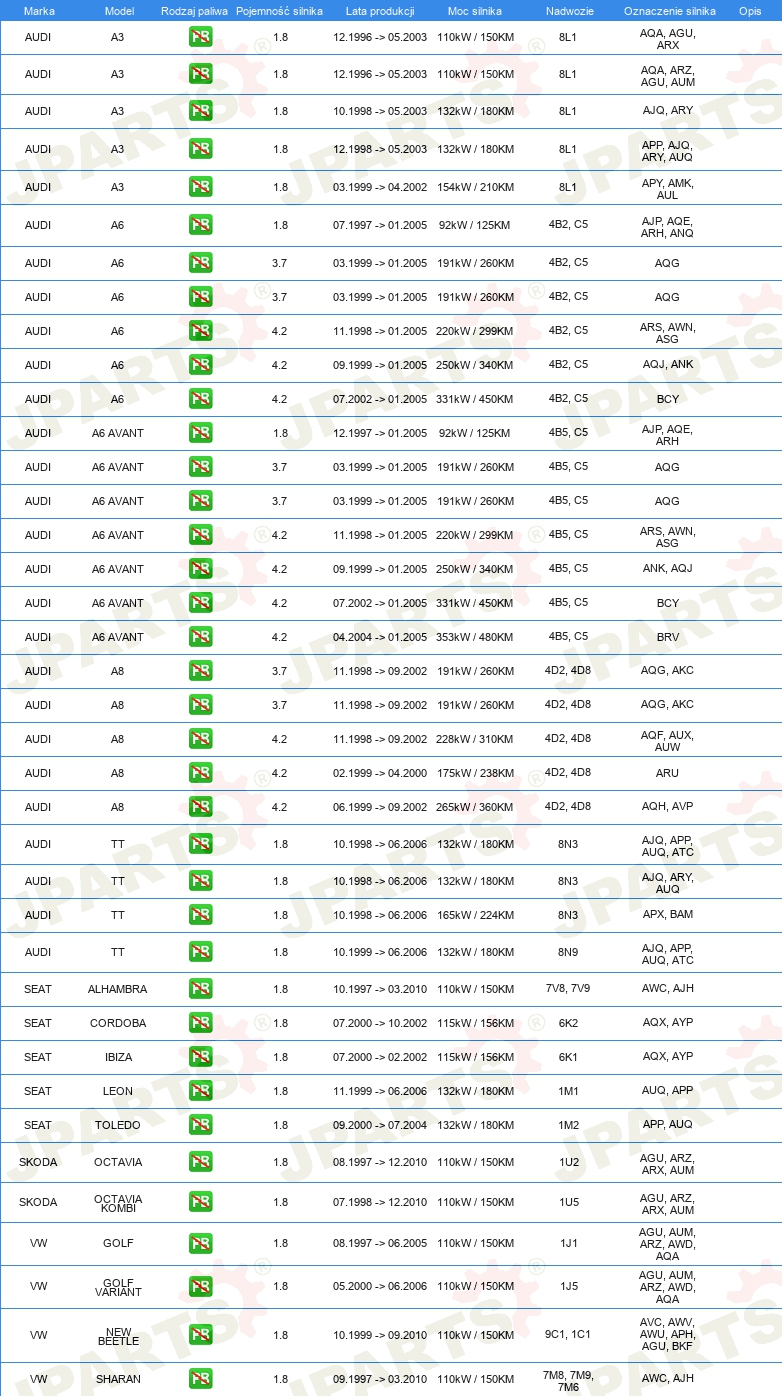Click the fuel icon for Audi A3 AQA, AGU, ARX
The image size is (782, 1396).
point(200,39)
